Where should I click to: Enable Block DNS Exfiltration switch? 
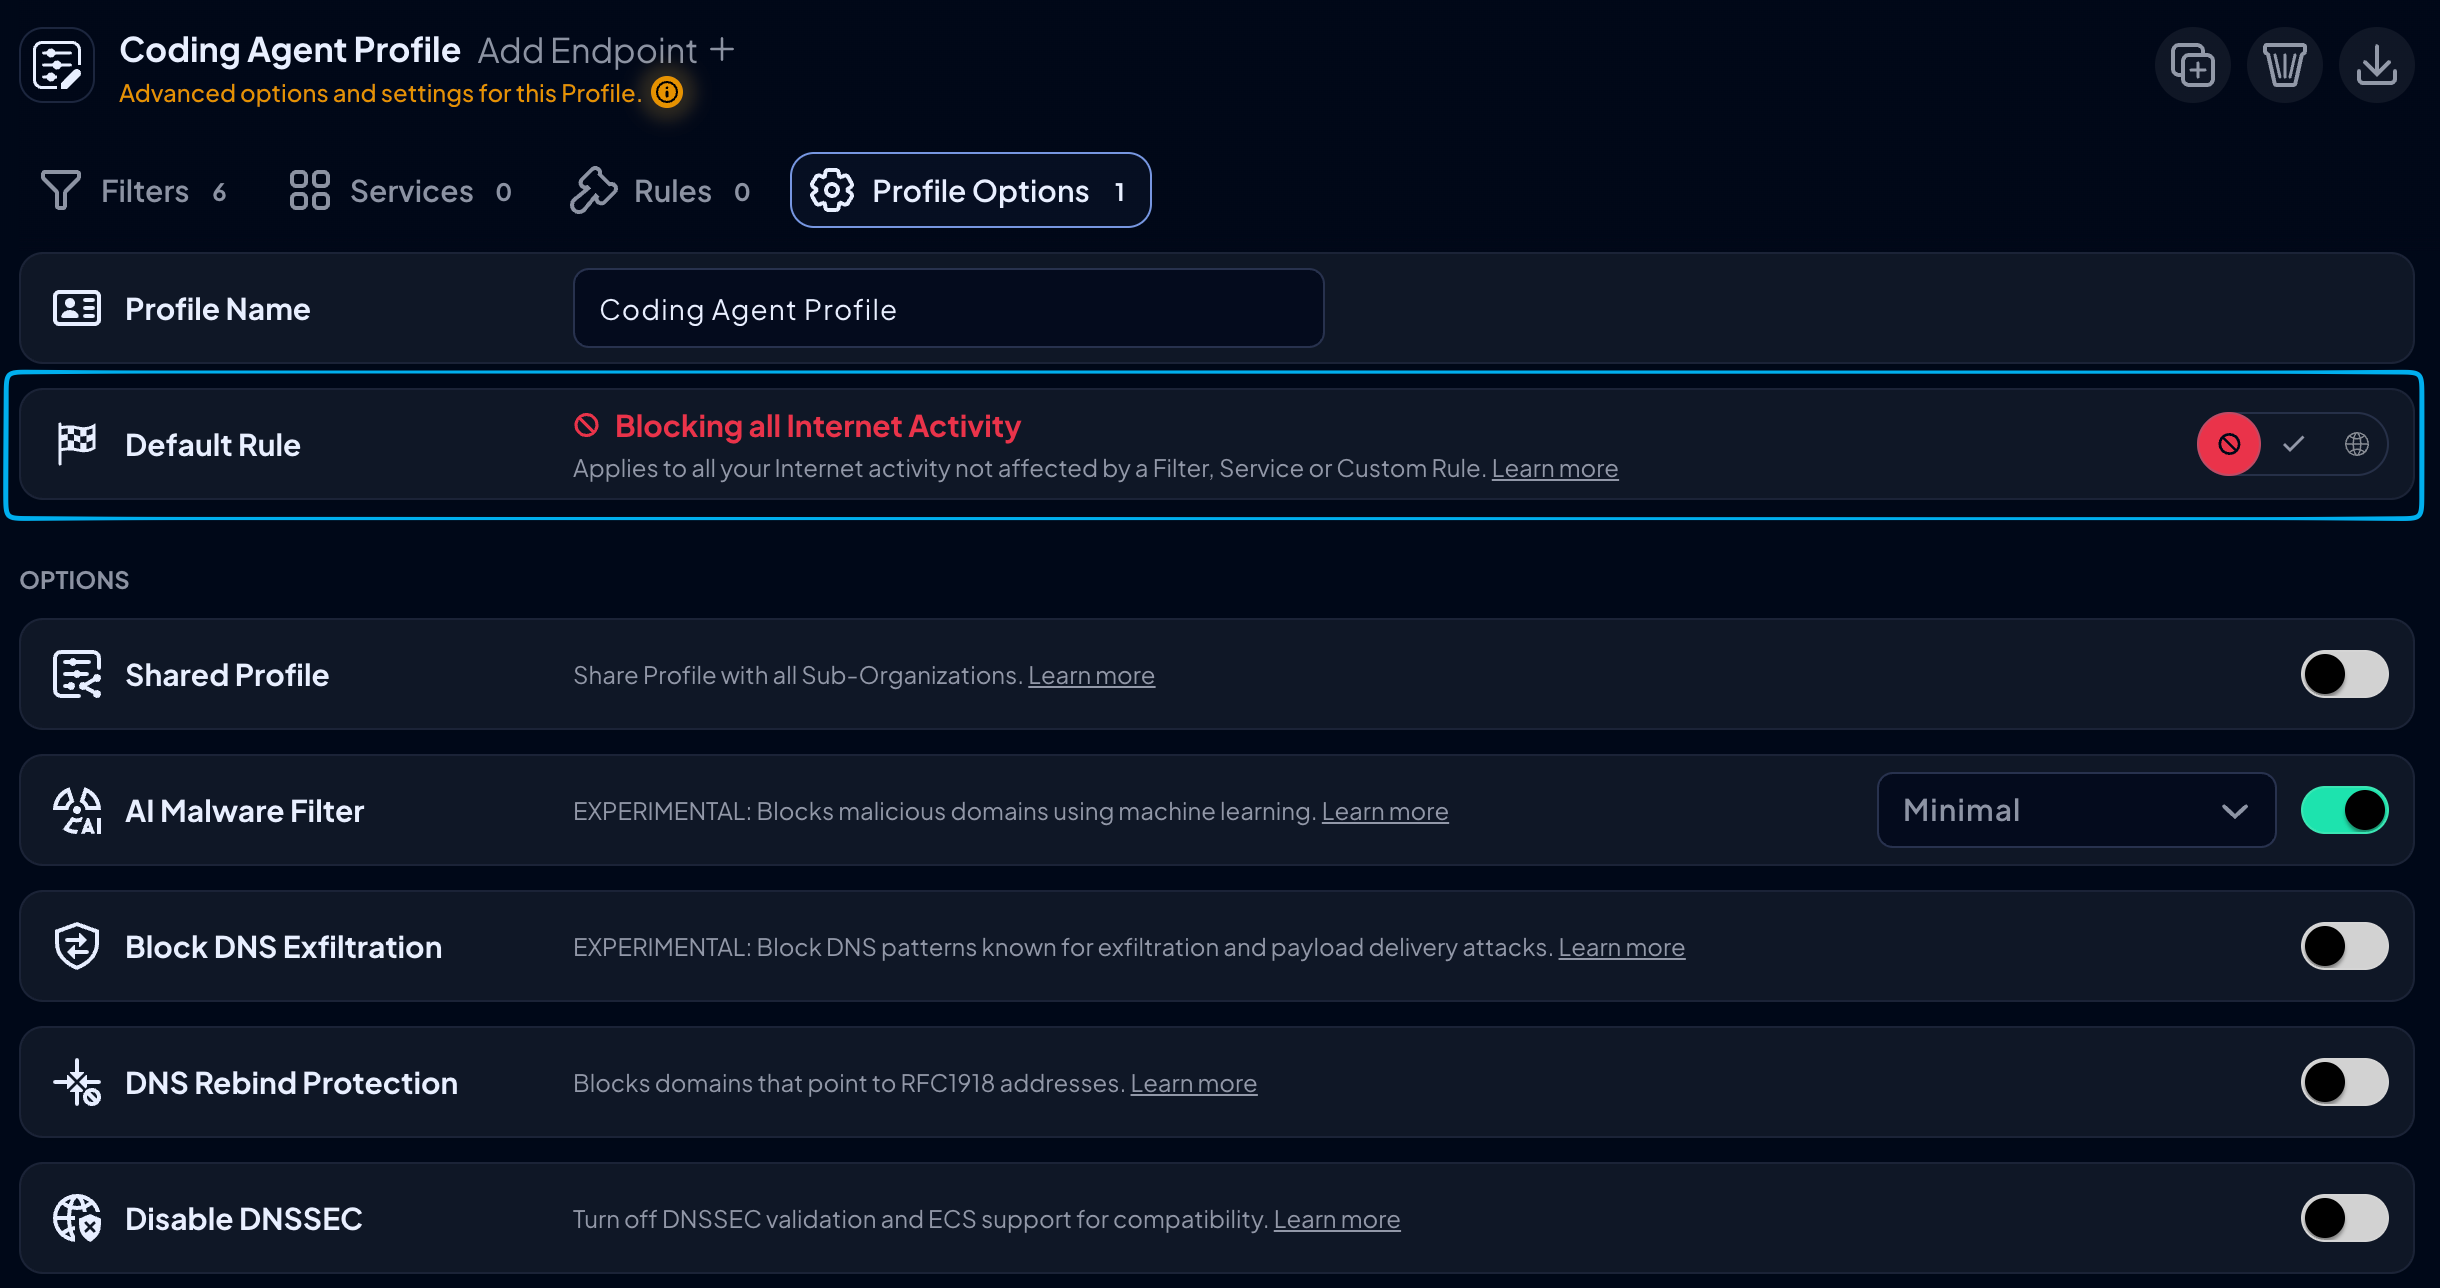2344,946
